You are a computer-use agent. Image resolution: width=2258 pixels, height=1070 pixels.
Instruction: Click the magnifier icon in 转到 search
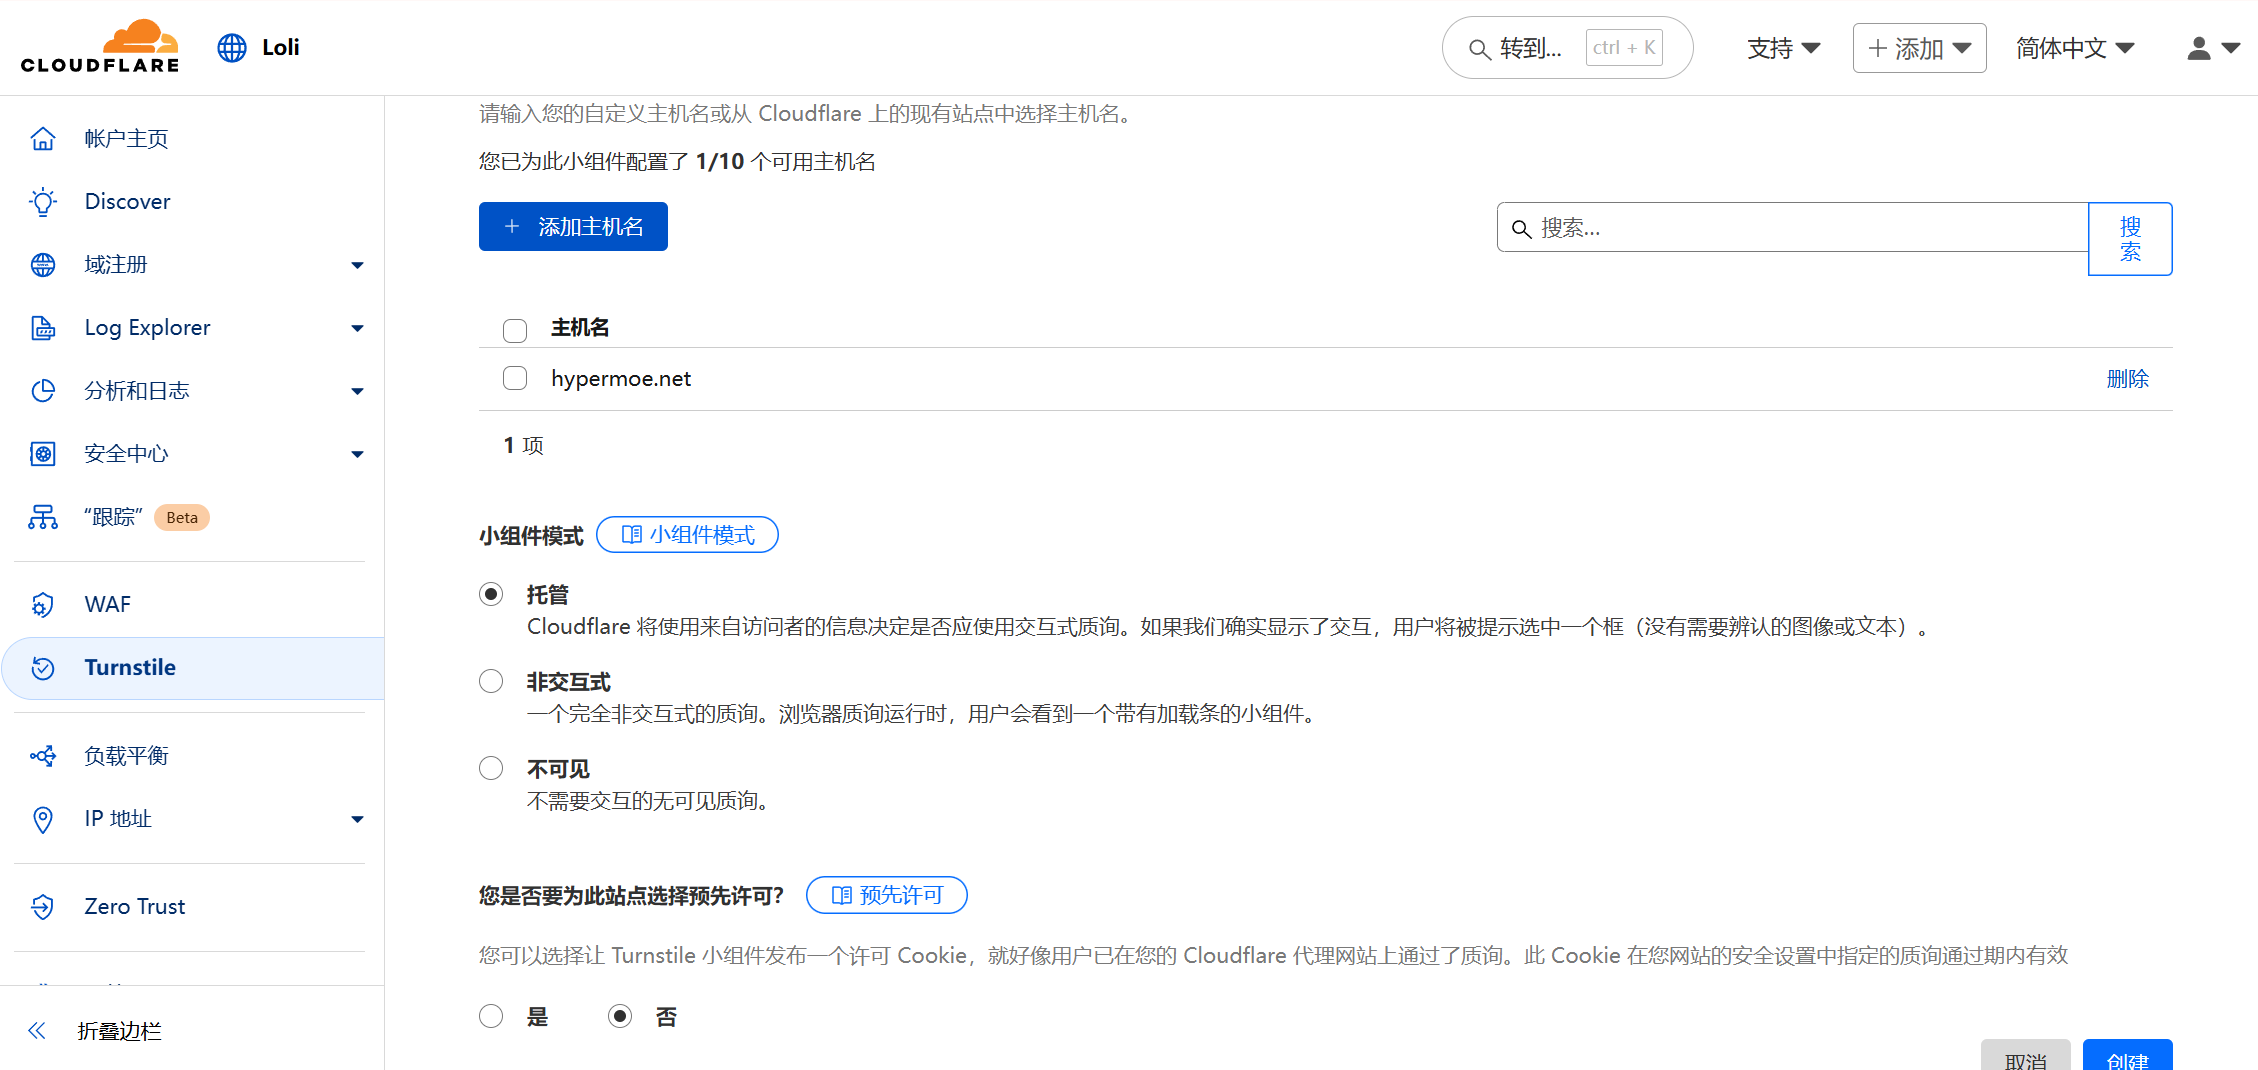1479,48
